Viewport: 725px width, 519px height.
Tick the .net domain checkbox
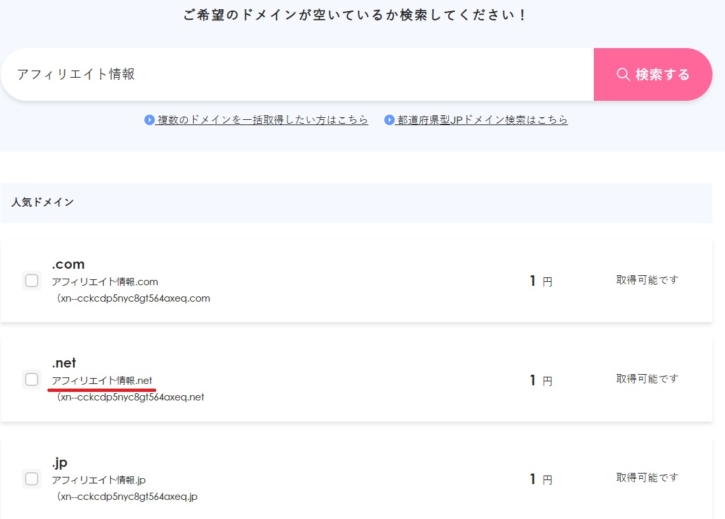31,379
